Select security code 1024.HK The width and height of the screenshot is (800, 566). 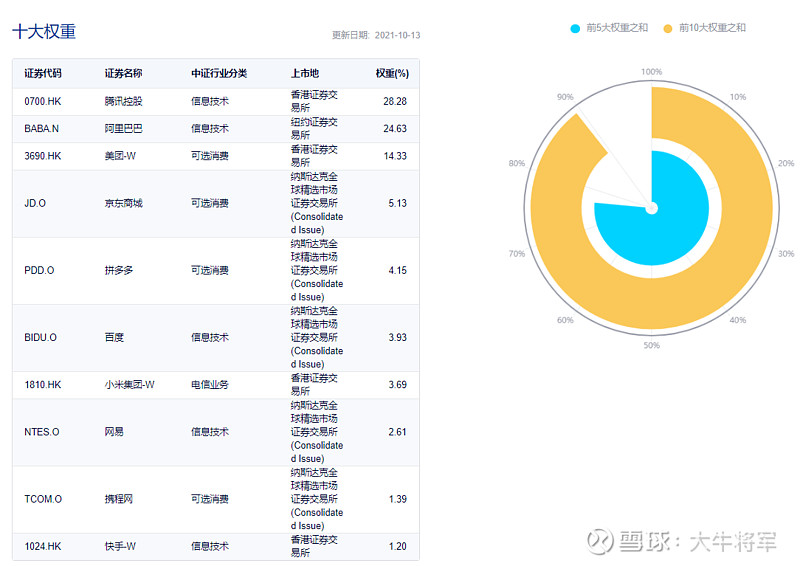(x=43, y=546)
